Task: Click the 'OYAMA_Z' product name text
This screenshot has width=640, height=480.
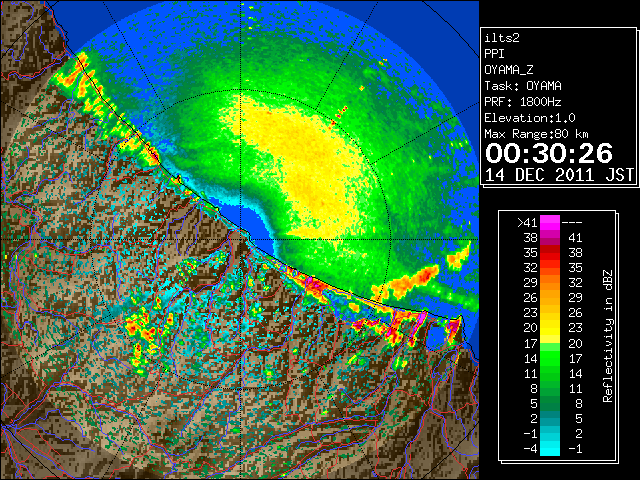Action: 509,70
